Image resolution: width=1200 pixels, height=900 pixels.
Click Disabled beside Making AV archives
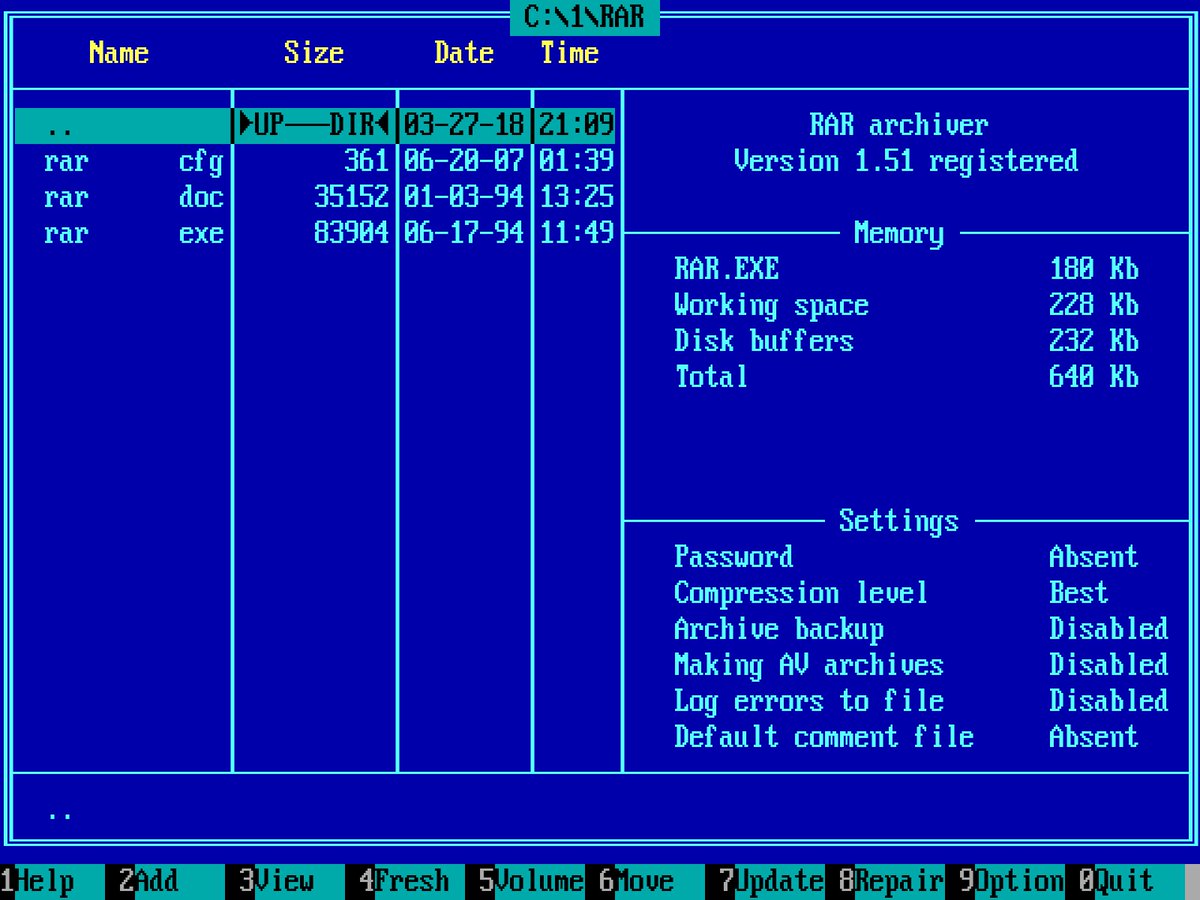1109,665
